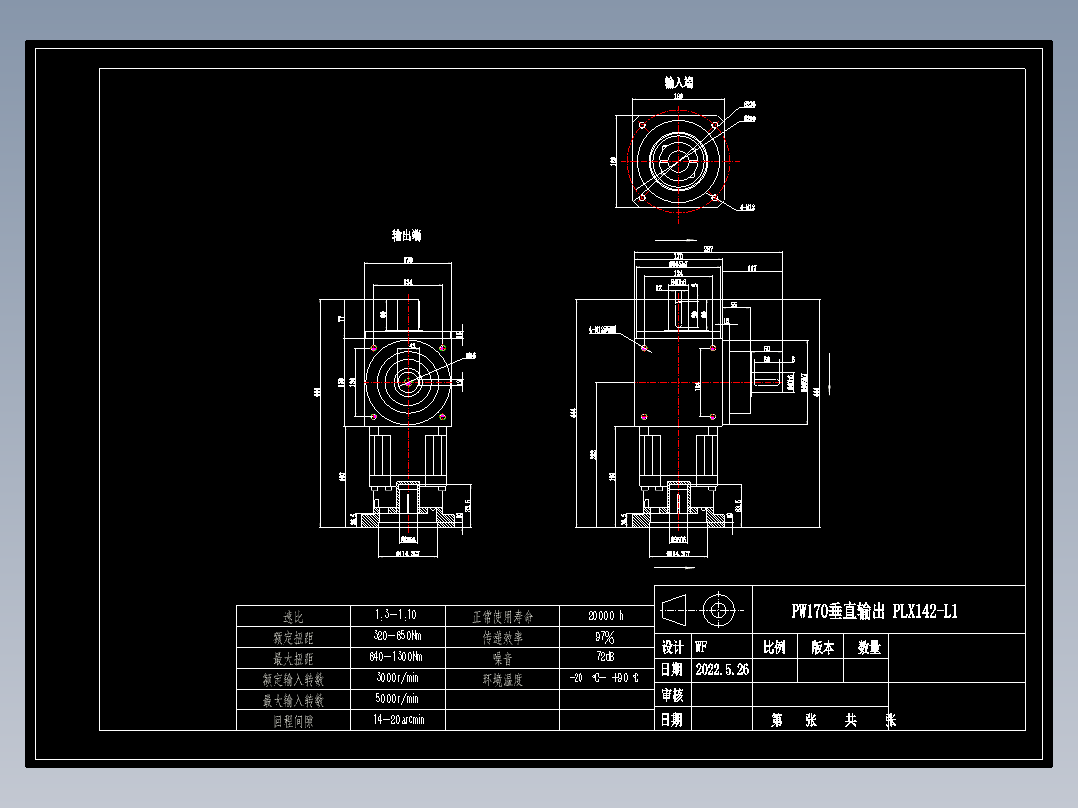
Task: Click the designer name WF
Action: pyautogui.click(x=700, y=646)
